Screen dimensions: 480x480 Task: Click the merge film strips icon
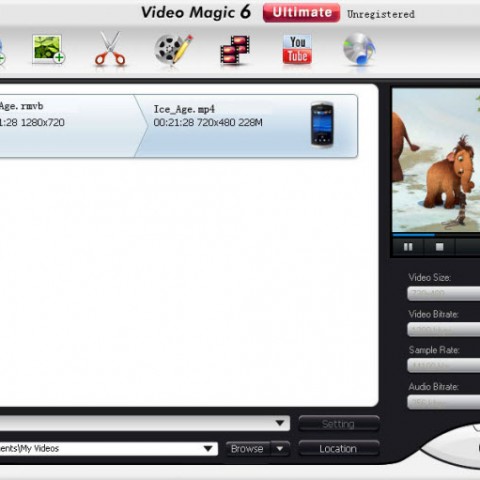(235, 49)
